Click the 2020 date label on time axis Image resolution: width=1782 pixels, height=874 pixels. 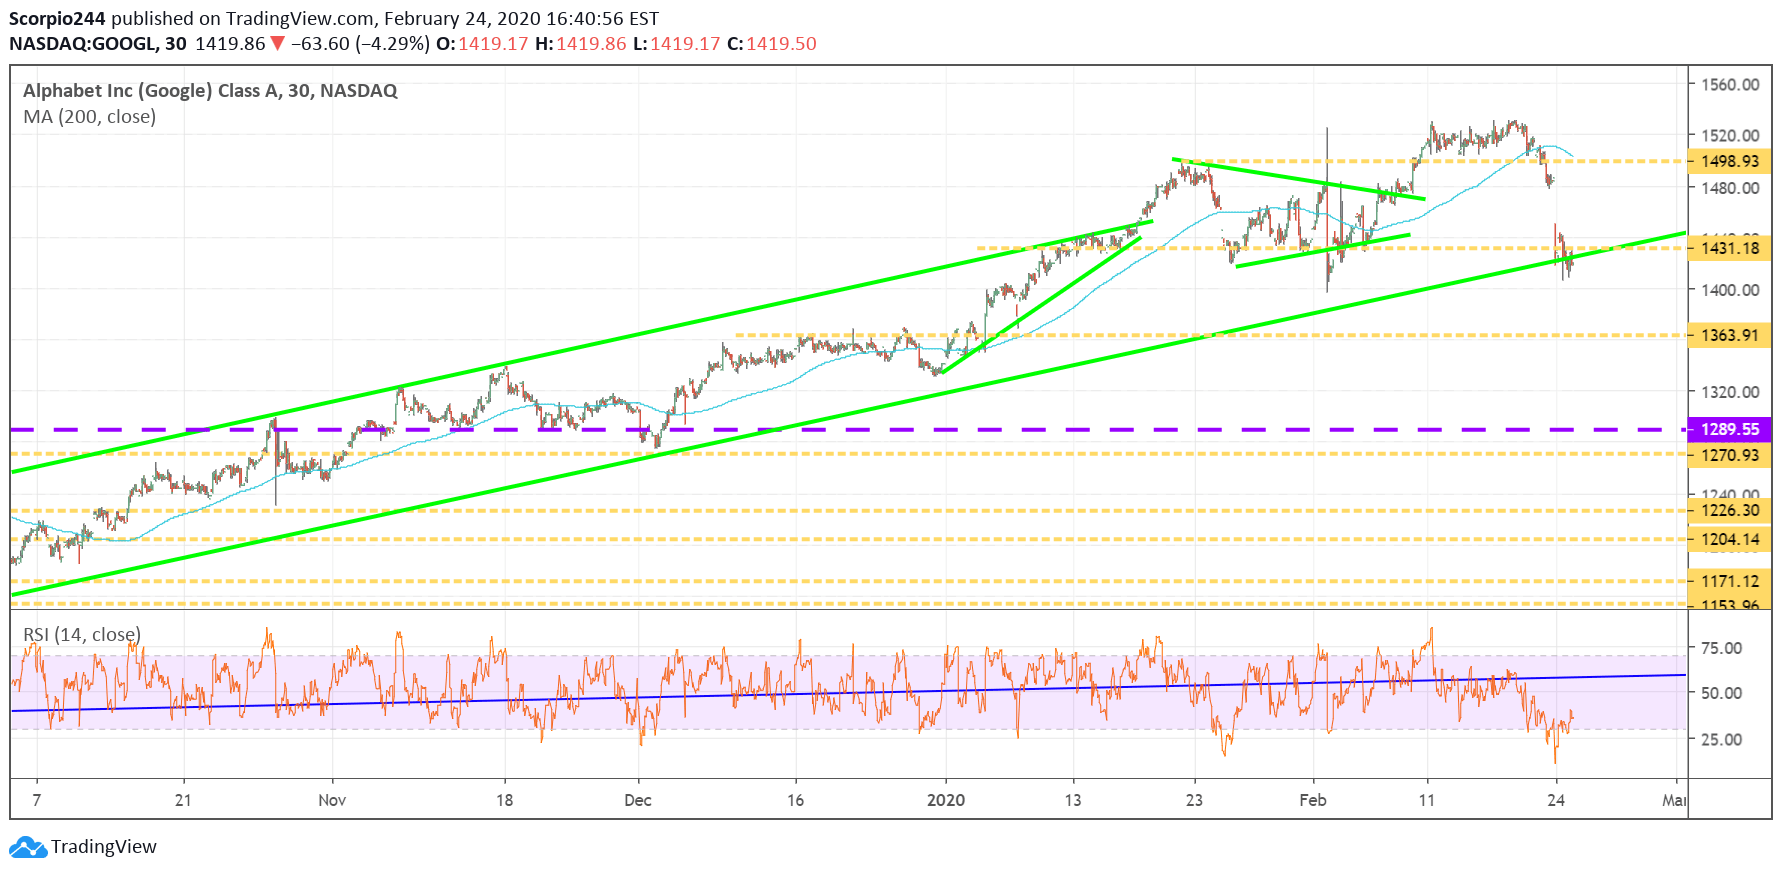click(x=946, y=800)
